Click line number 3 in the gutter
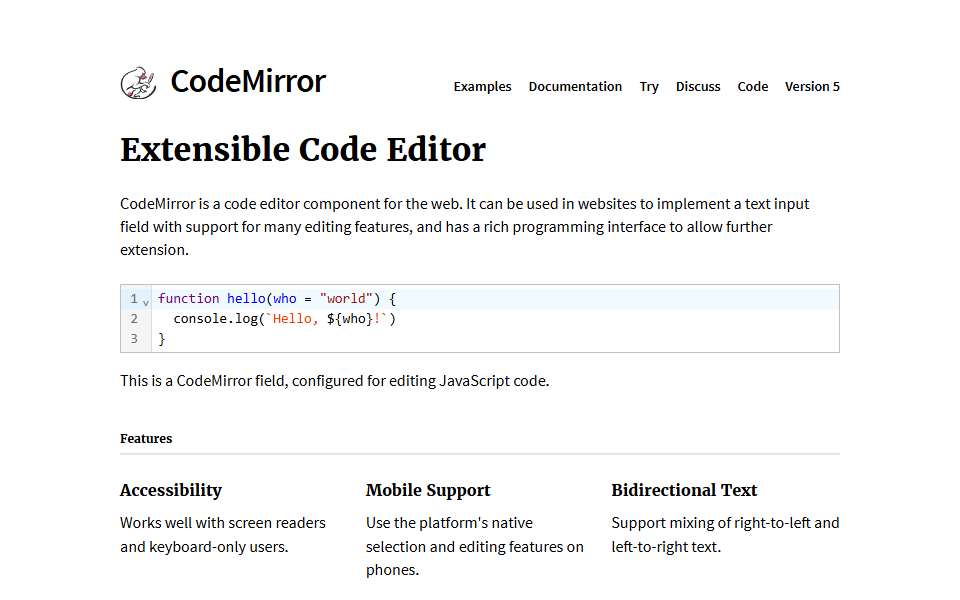 tap(134, 339)
